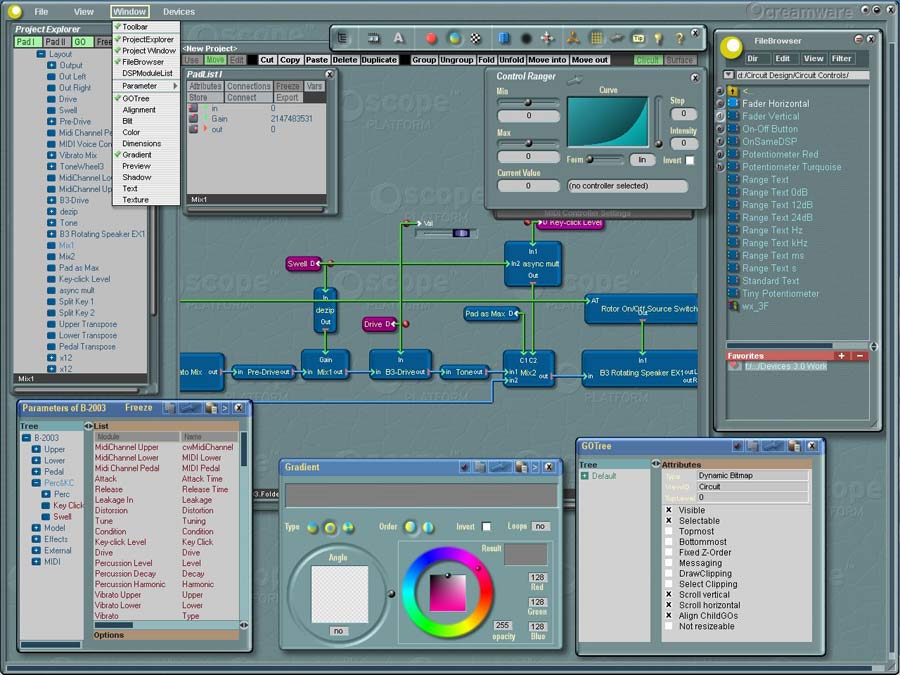900x675 pixels.
Task: Click the checkered ball icon in the toolbar
Action: [476, 38]
